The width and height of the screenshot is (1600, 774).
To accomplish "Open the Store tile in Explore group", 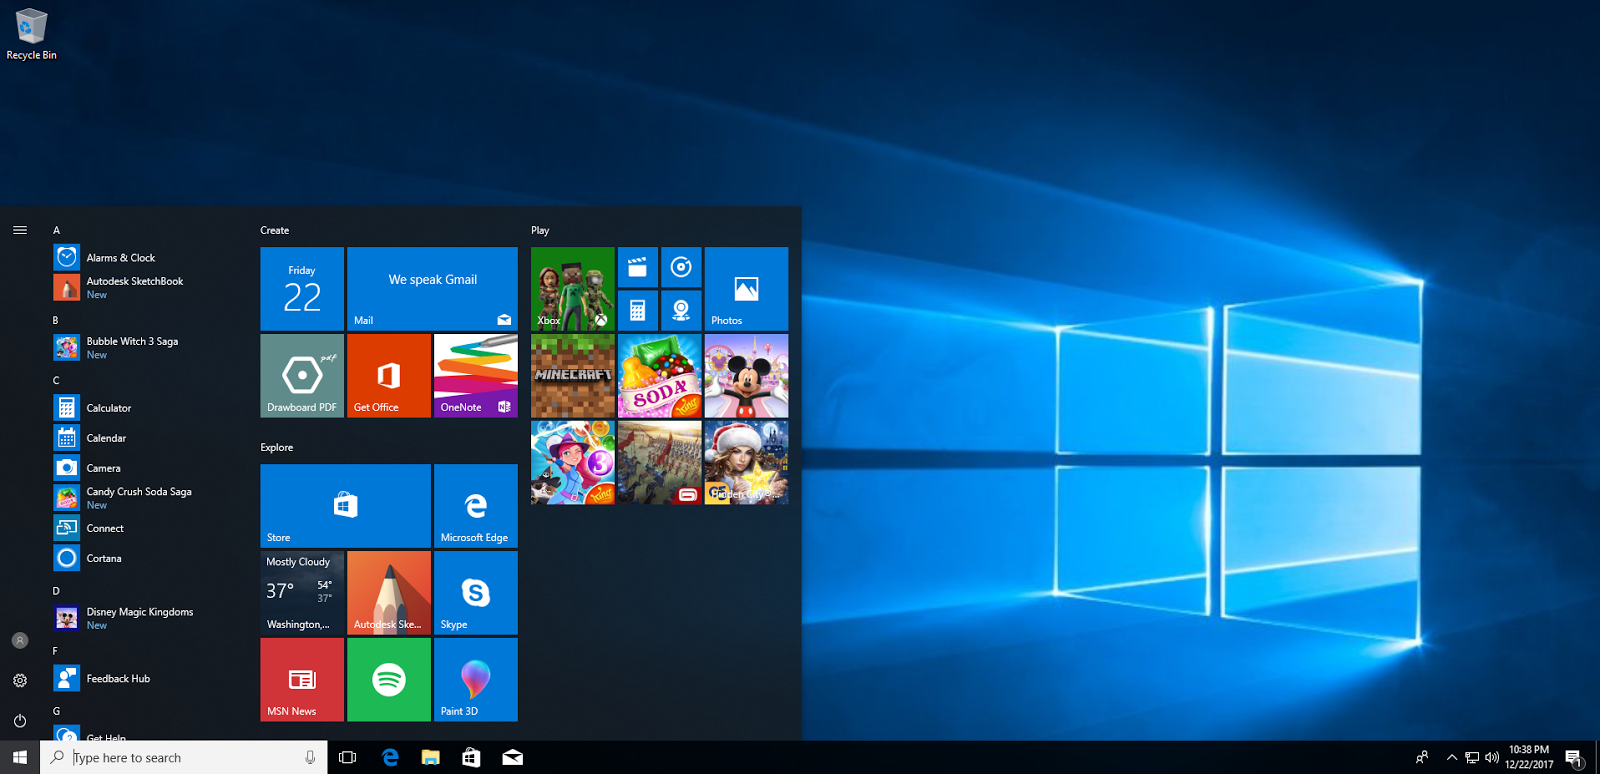I will (x=346, y=506).
